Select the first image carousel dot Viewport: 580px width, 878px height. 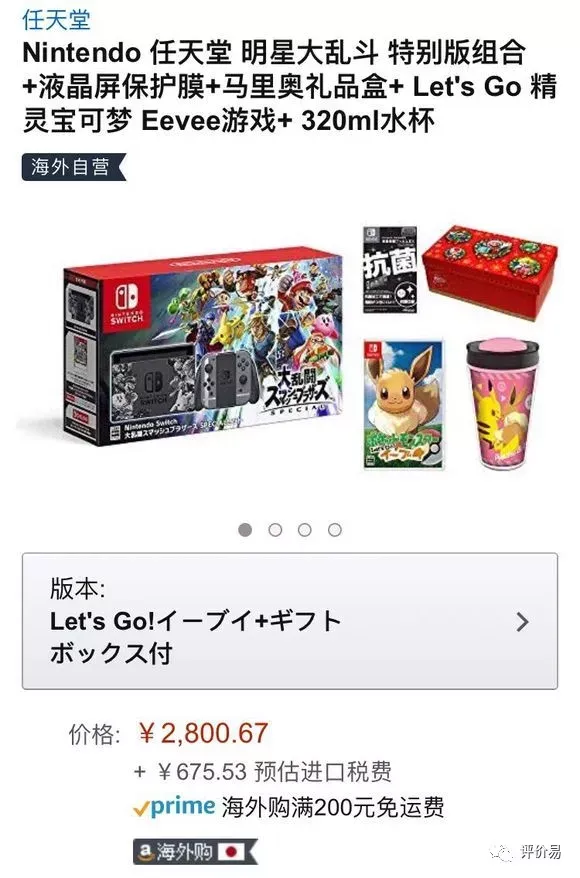click(245, 530)
